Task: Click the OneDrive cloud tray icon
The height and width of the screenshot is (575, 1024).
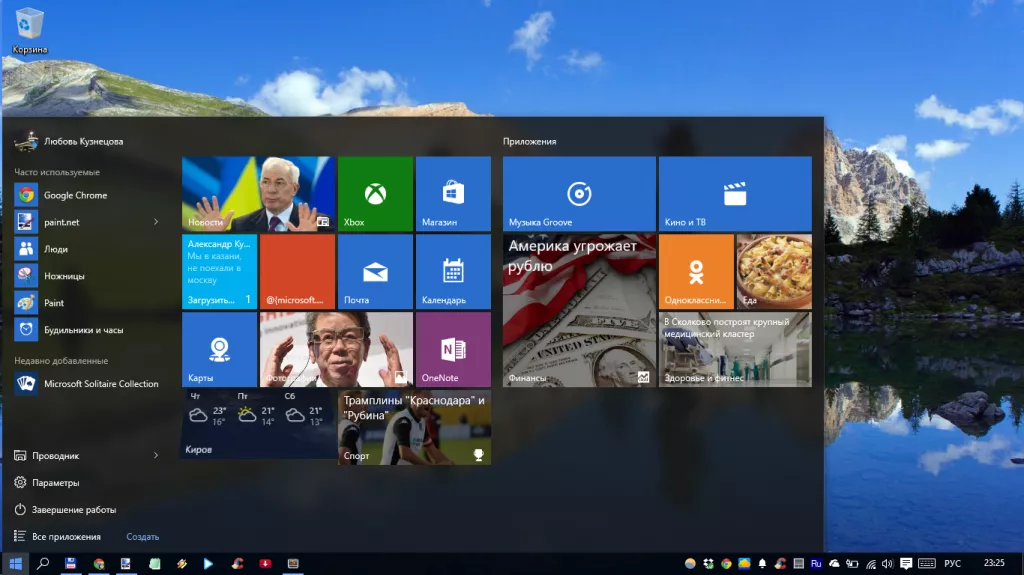Action: coord(834,563)
